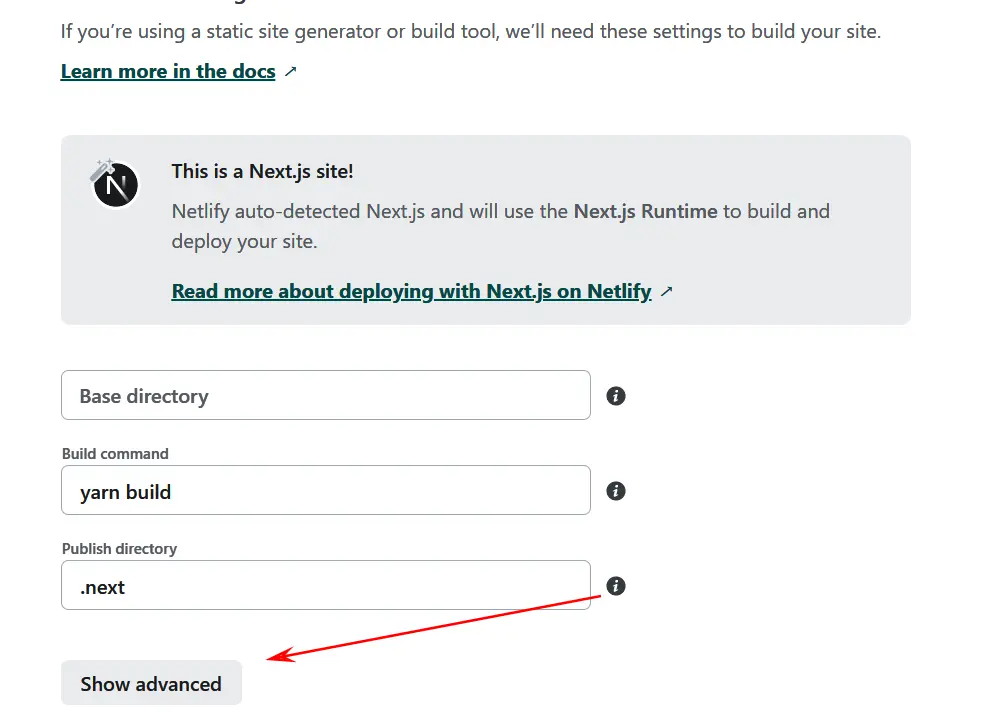Focus the Base directory input field
The image size is (1004, 712).
pos(325,396)
